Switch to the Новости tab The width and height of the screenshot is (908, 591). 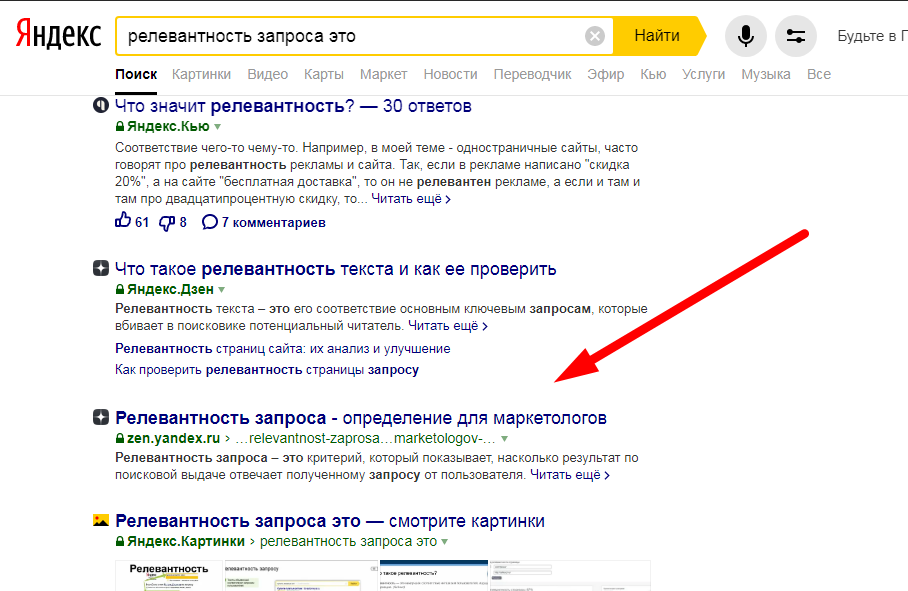[x=451, y=75]
